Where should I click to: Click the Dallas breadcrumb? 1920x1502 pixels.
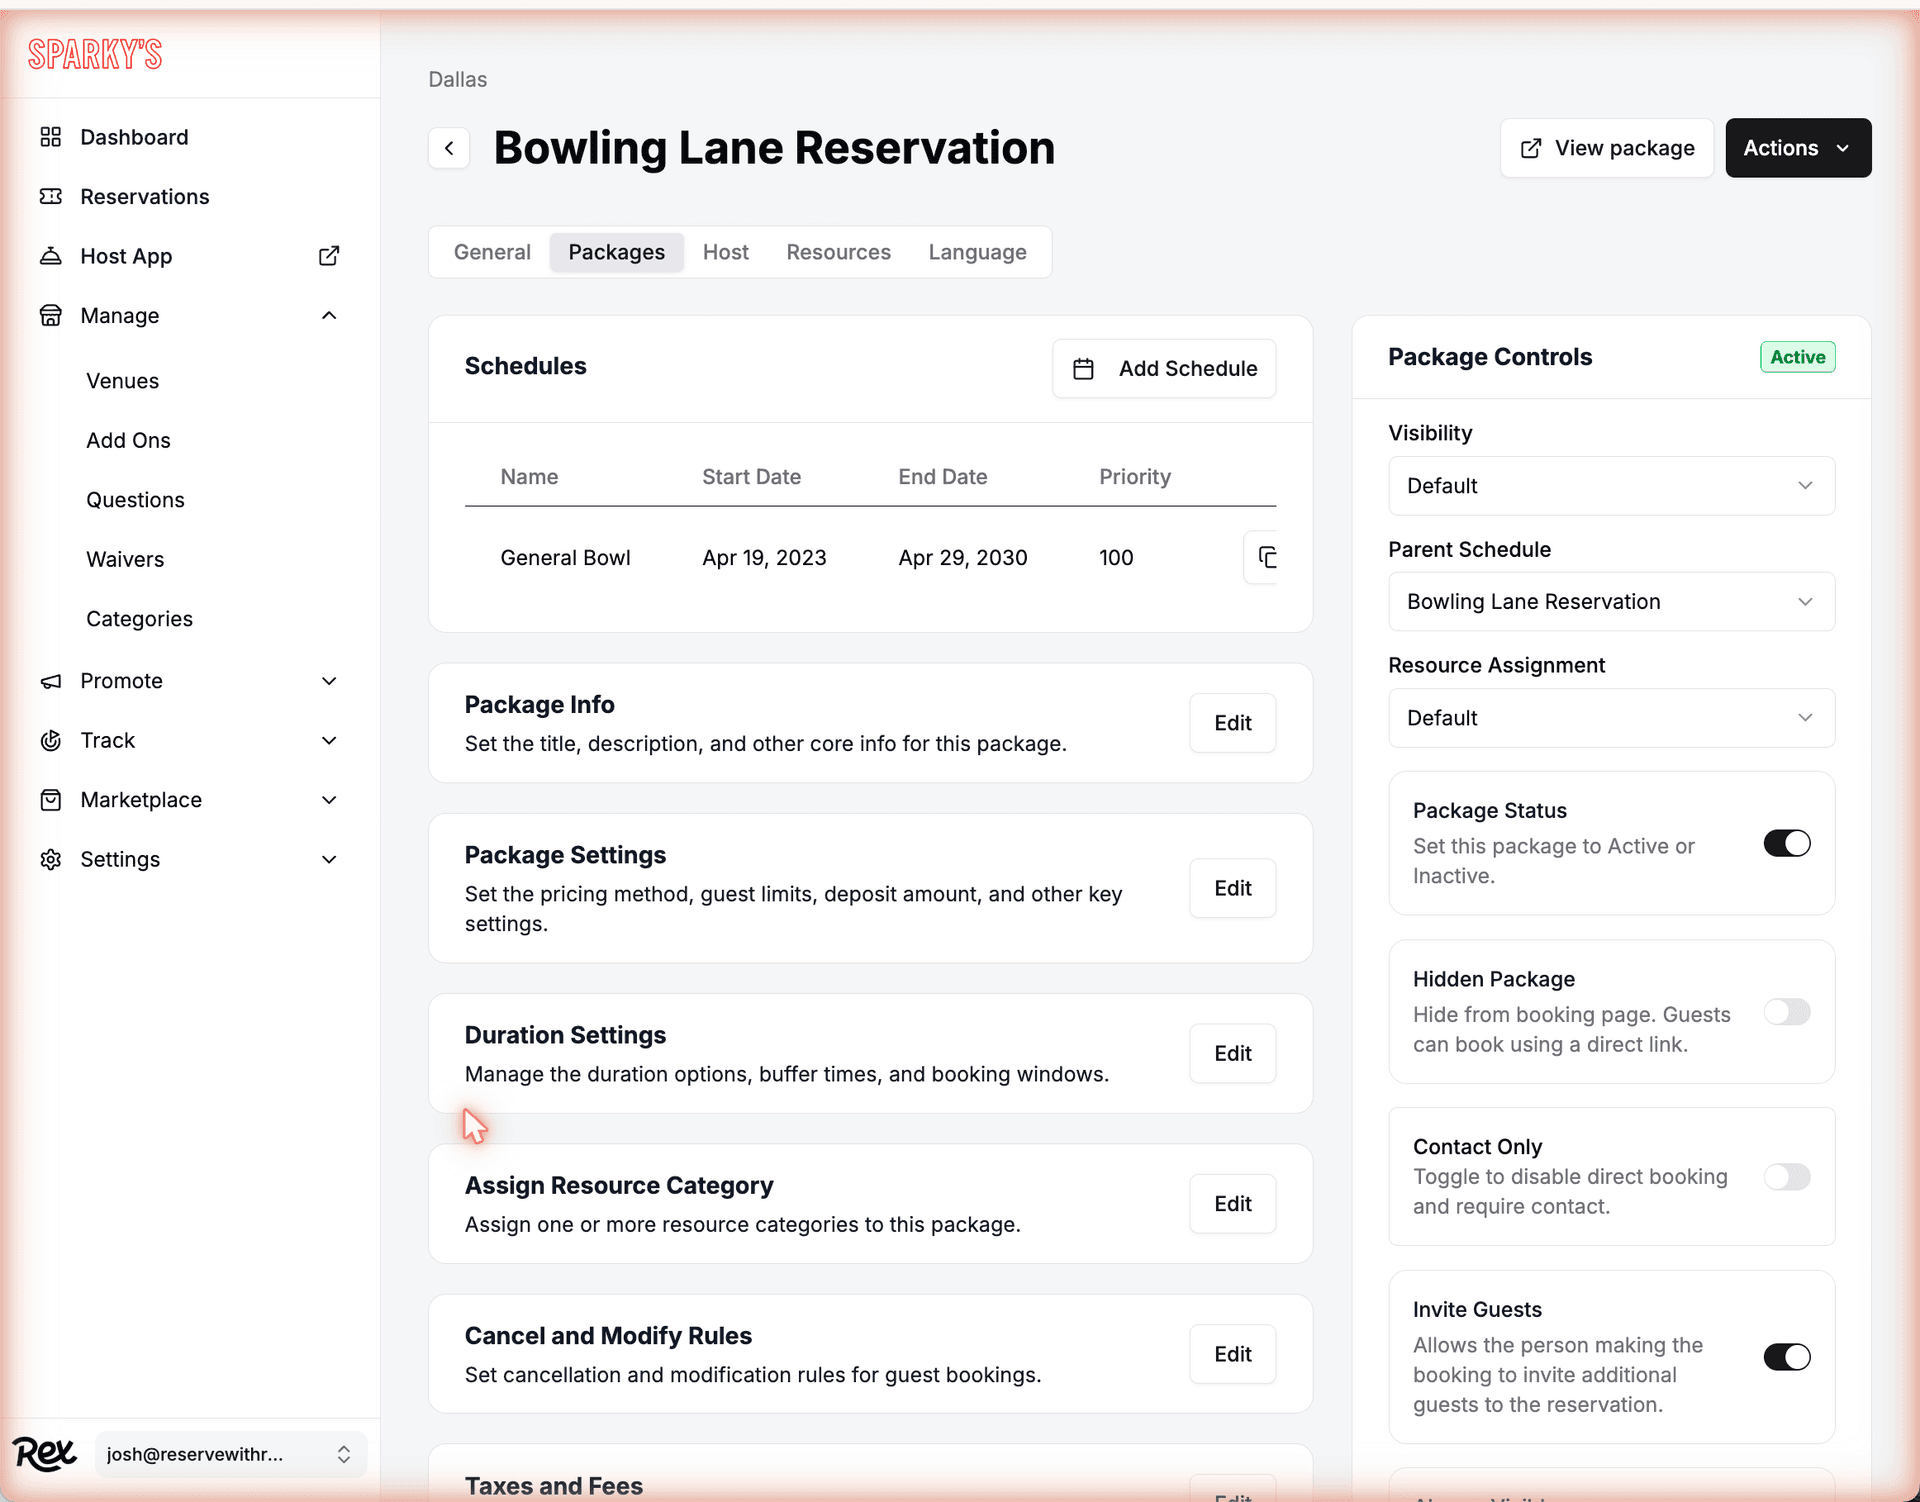coord(457,80)
